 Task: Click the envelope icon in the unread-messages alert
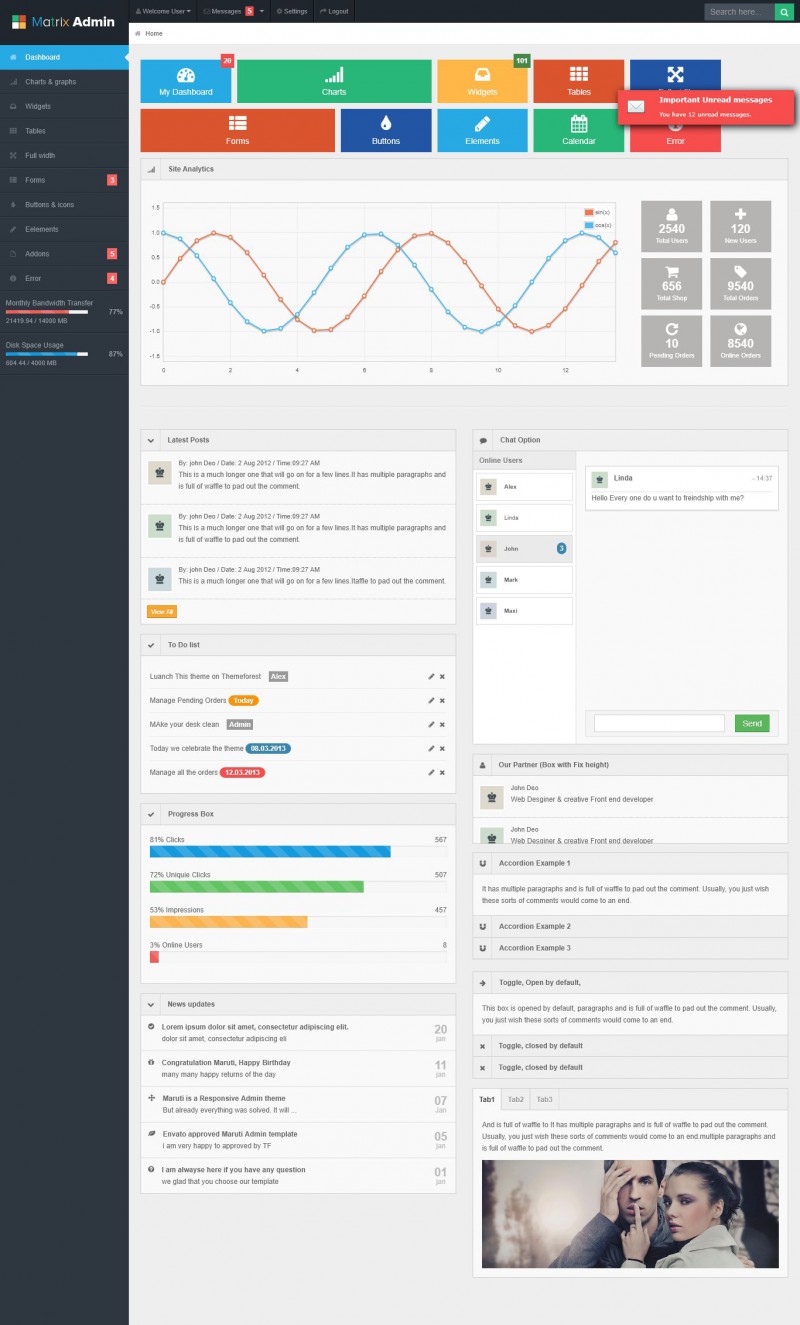click(636, 106)
